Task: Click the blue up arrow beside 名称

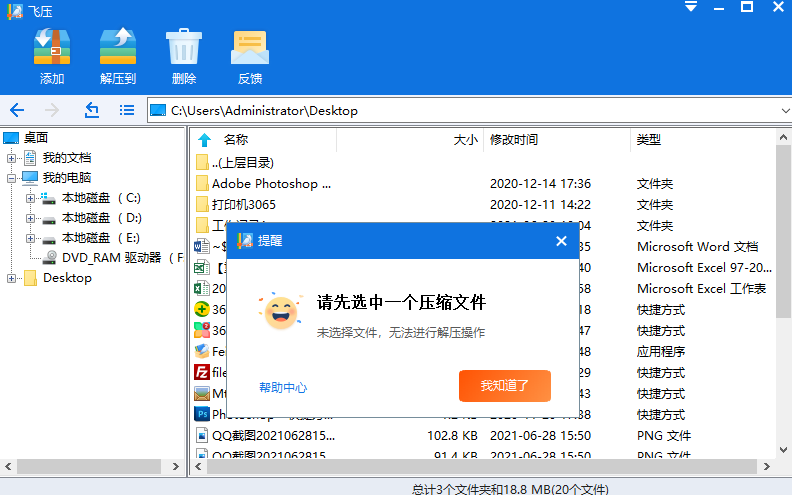Action: 205,140
